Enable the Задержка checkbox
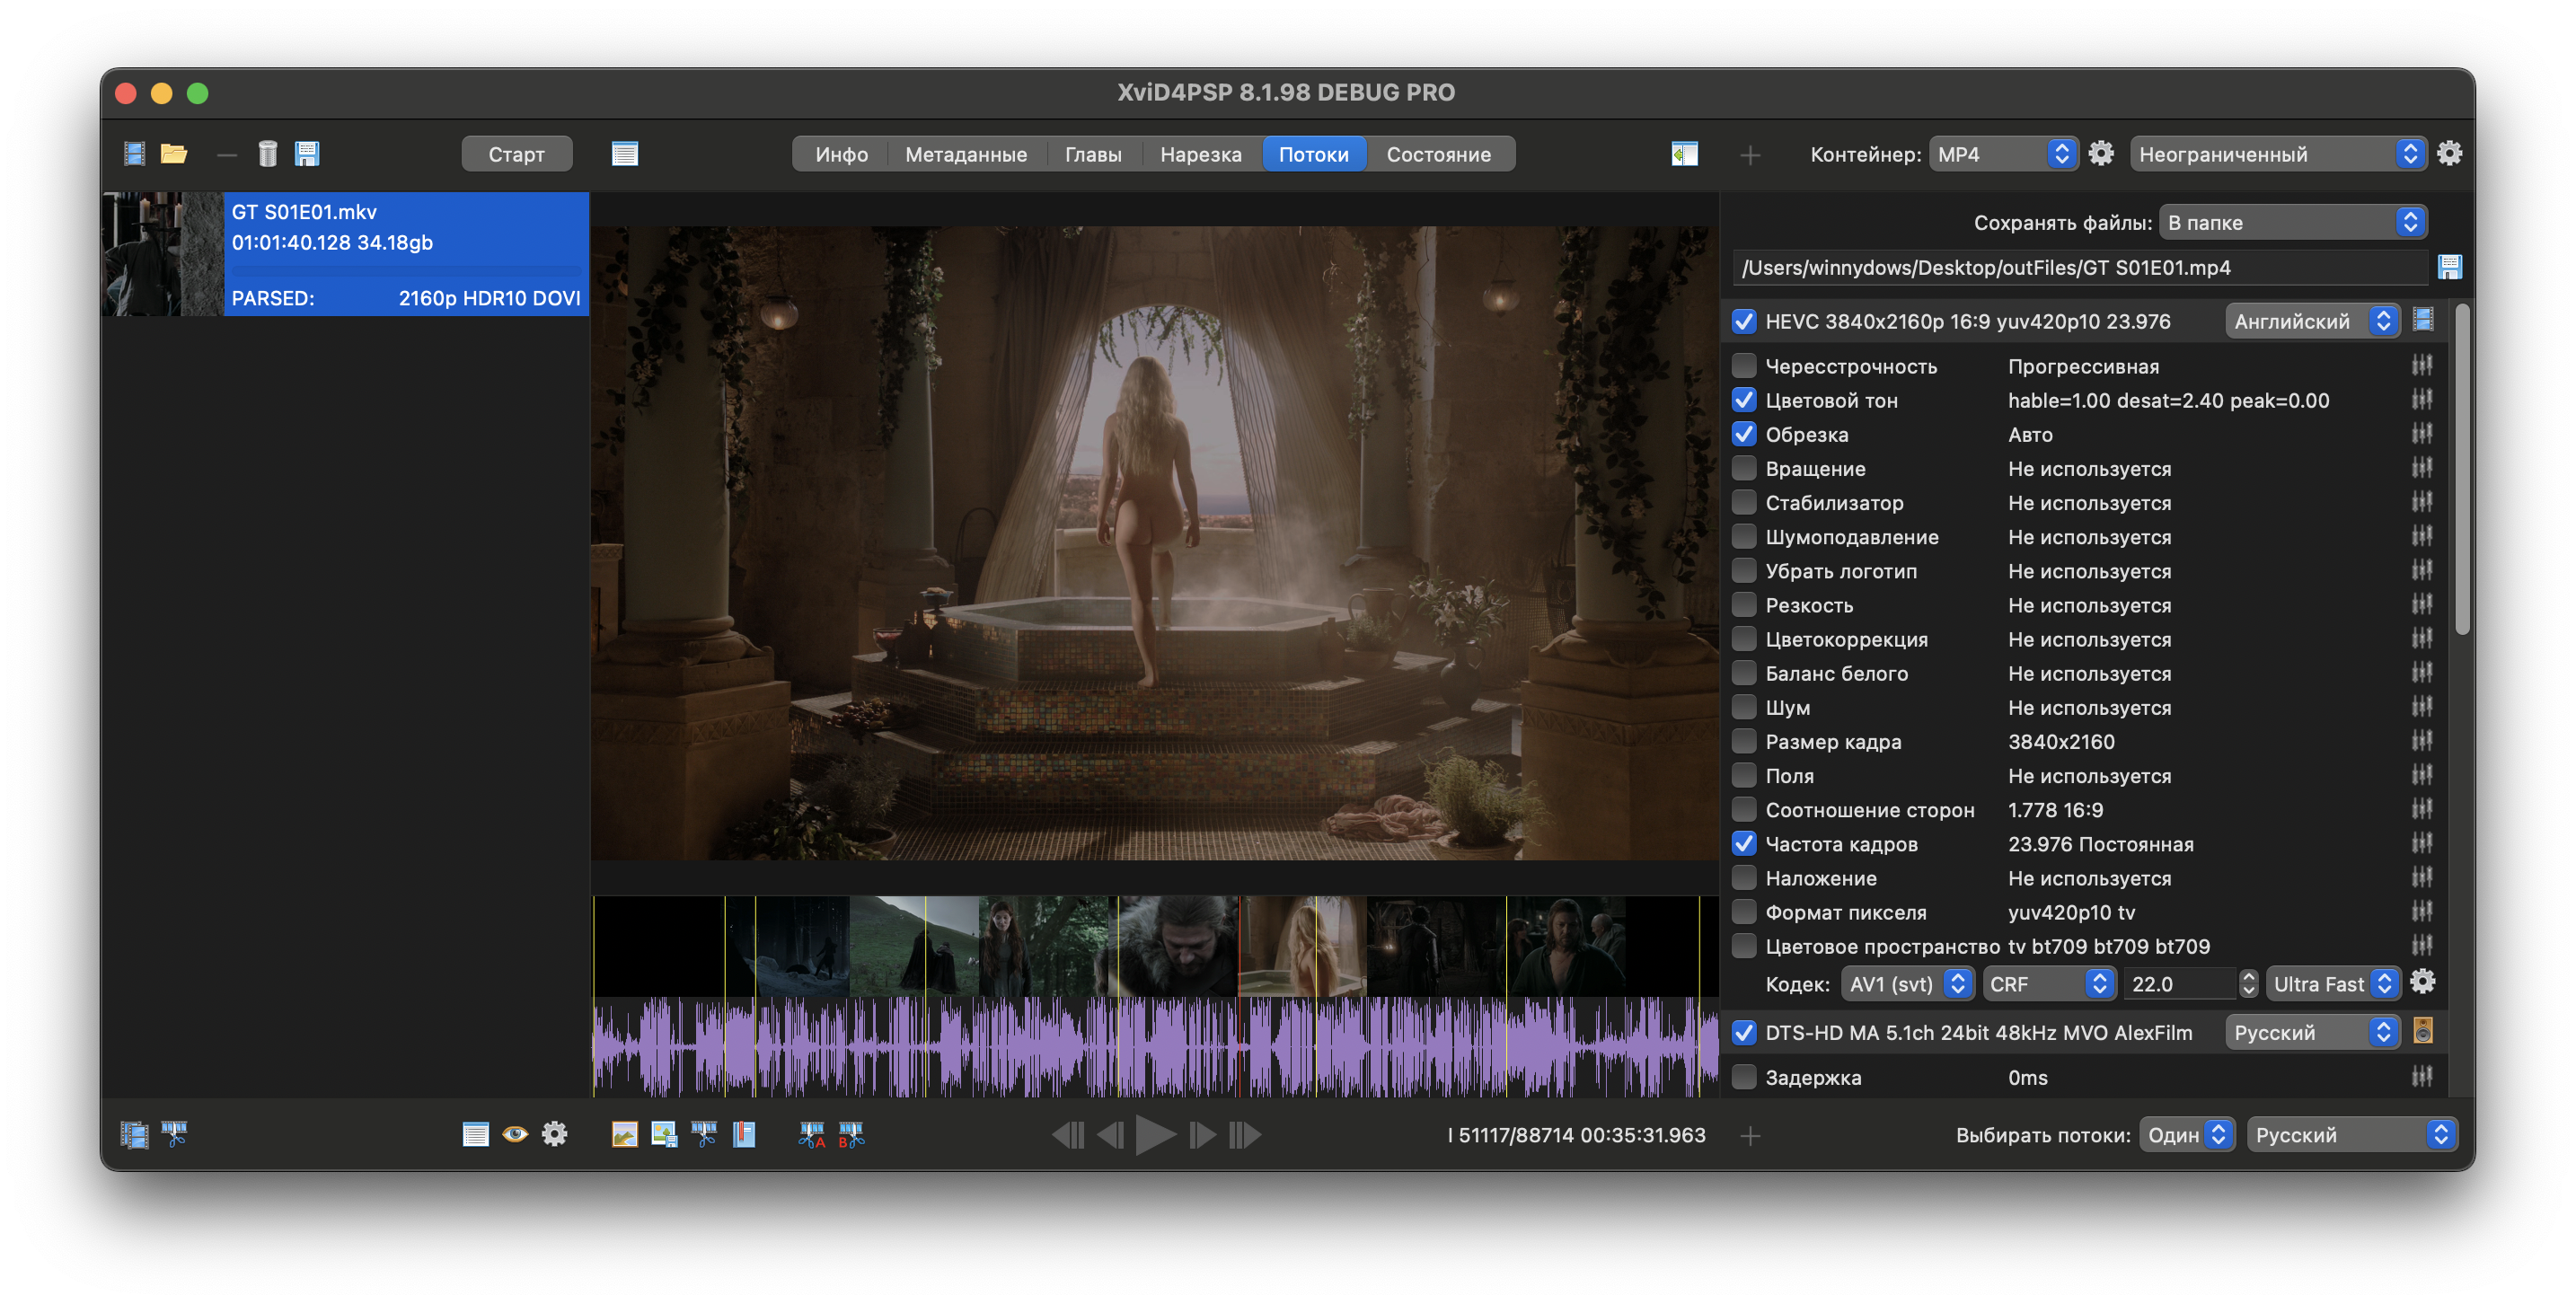This screenshot has height=1304, width=2576. pos(1744,1077)
